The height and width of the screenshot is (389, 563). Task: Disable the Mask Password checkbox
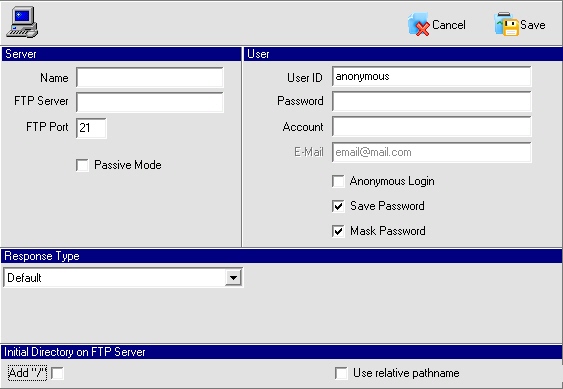(x=338, y=231)
